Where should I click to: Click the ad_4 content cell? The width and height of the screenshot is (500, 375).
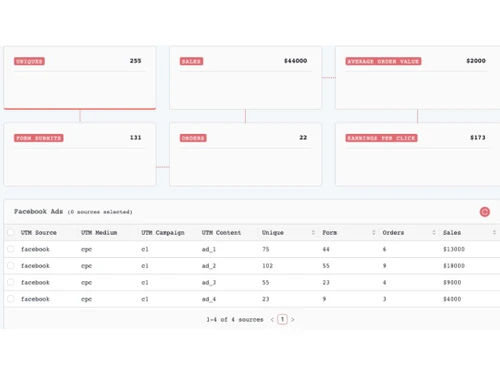click(x=209, y=299)
